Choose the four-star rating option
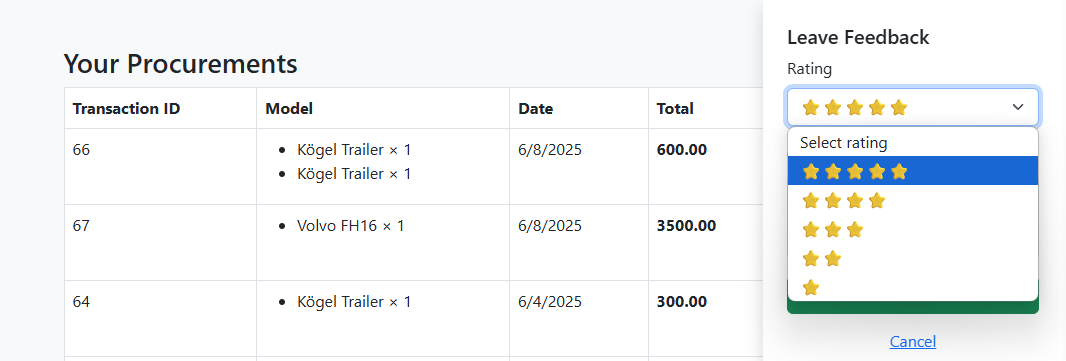This screenshot has width=1066, height=361. [912, 200]
